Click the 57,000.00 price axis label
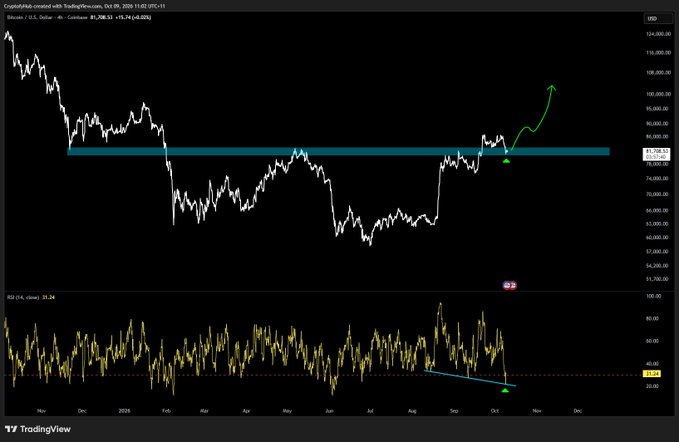Image resolution: width=679 pixels, height=442 pixels. (x=658, y=252)
